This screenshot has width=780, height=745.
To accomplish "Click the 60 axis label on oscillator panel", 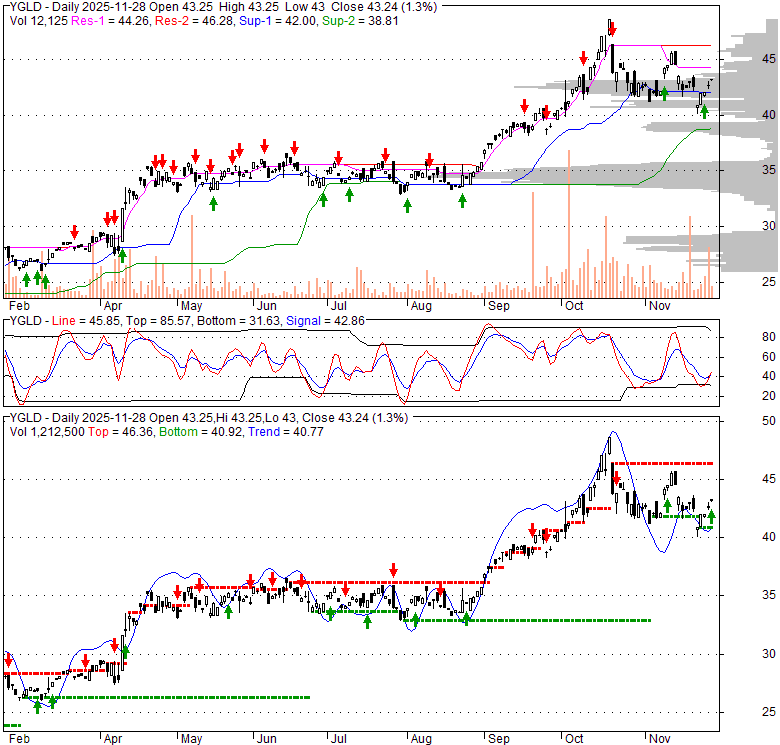I will pyautogui.click(x=769, y=357).
